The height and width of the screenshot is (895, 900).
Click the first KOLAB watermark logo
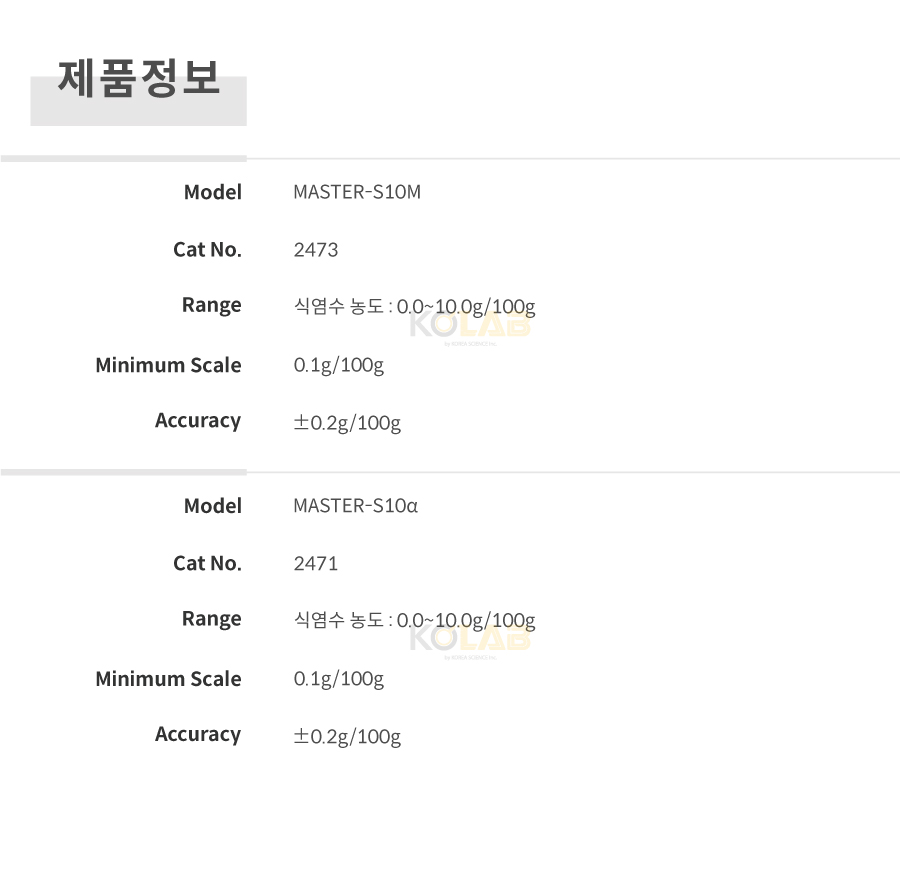tap(470, 328)
